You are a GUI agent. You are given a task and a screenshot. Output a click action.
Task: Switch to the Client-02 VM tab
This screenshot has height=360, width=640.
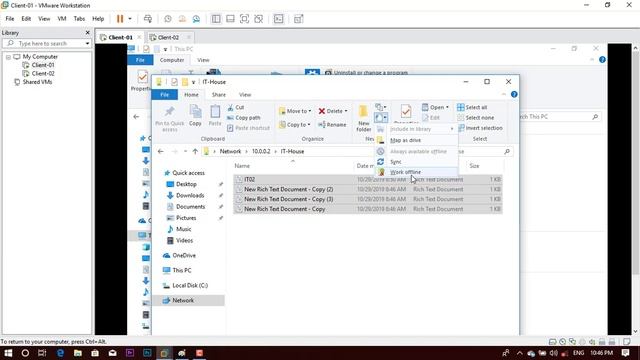pyautogui.click(x=169, y=37)
